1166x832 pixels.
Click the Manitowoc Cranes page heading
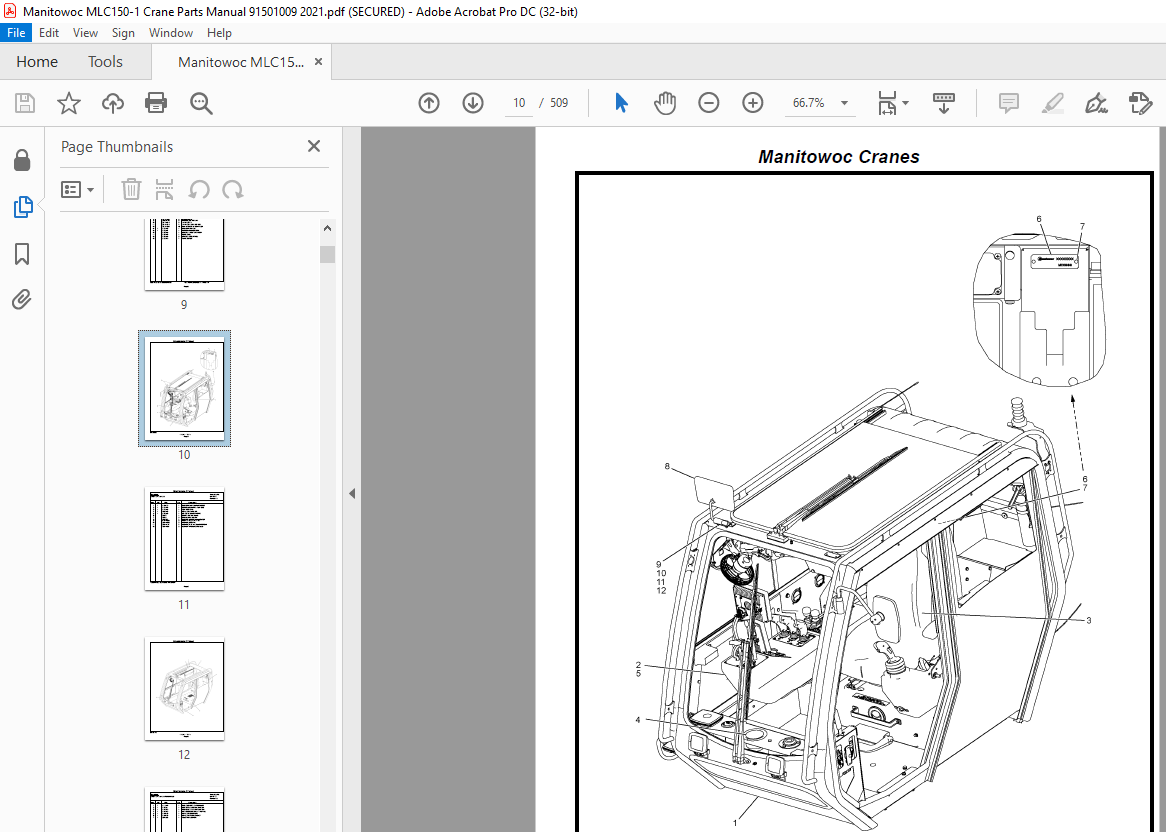(839, 157)
